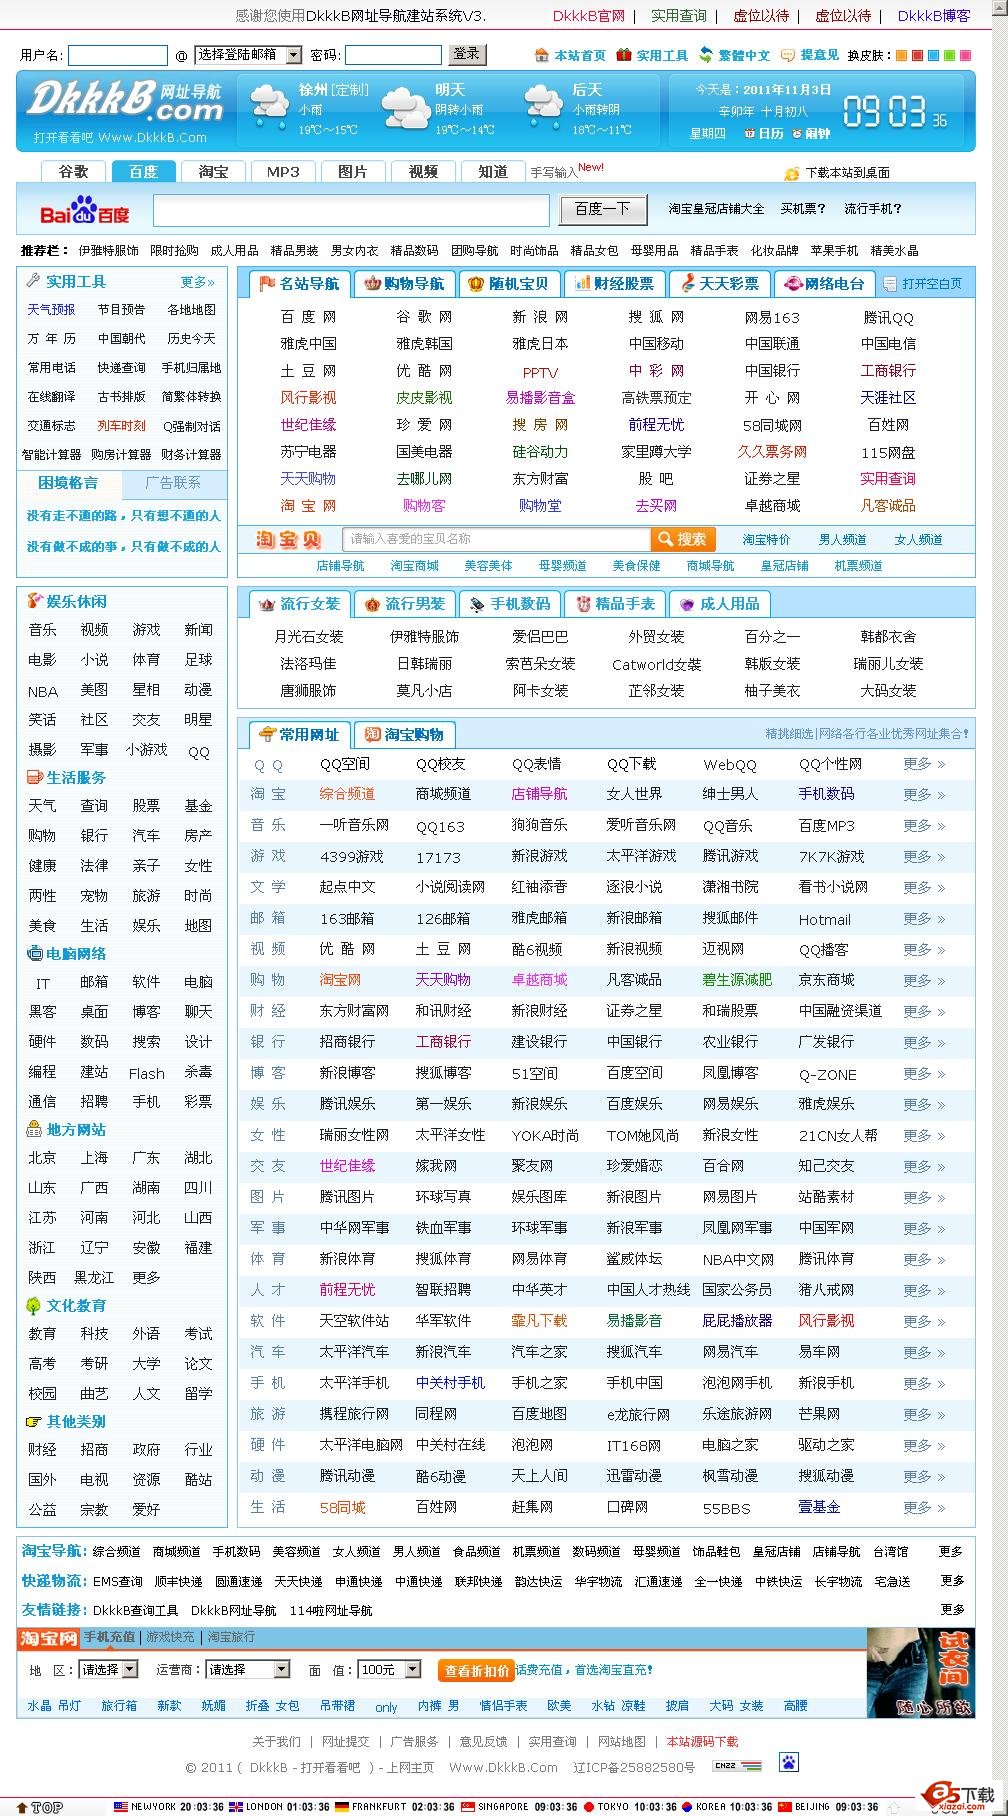The image size is (1008, 1816).
Task: Click the CNZZ statistics icon in the footer
Action: 738,1766
